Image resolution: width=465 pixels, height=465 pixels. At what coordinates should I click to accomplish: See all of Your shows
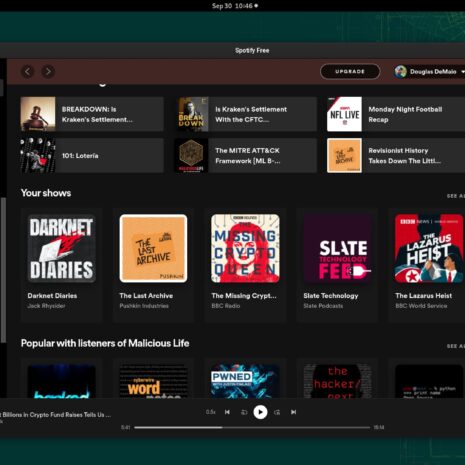point(456,196)
